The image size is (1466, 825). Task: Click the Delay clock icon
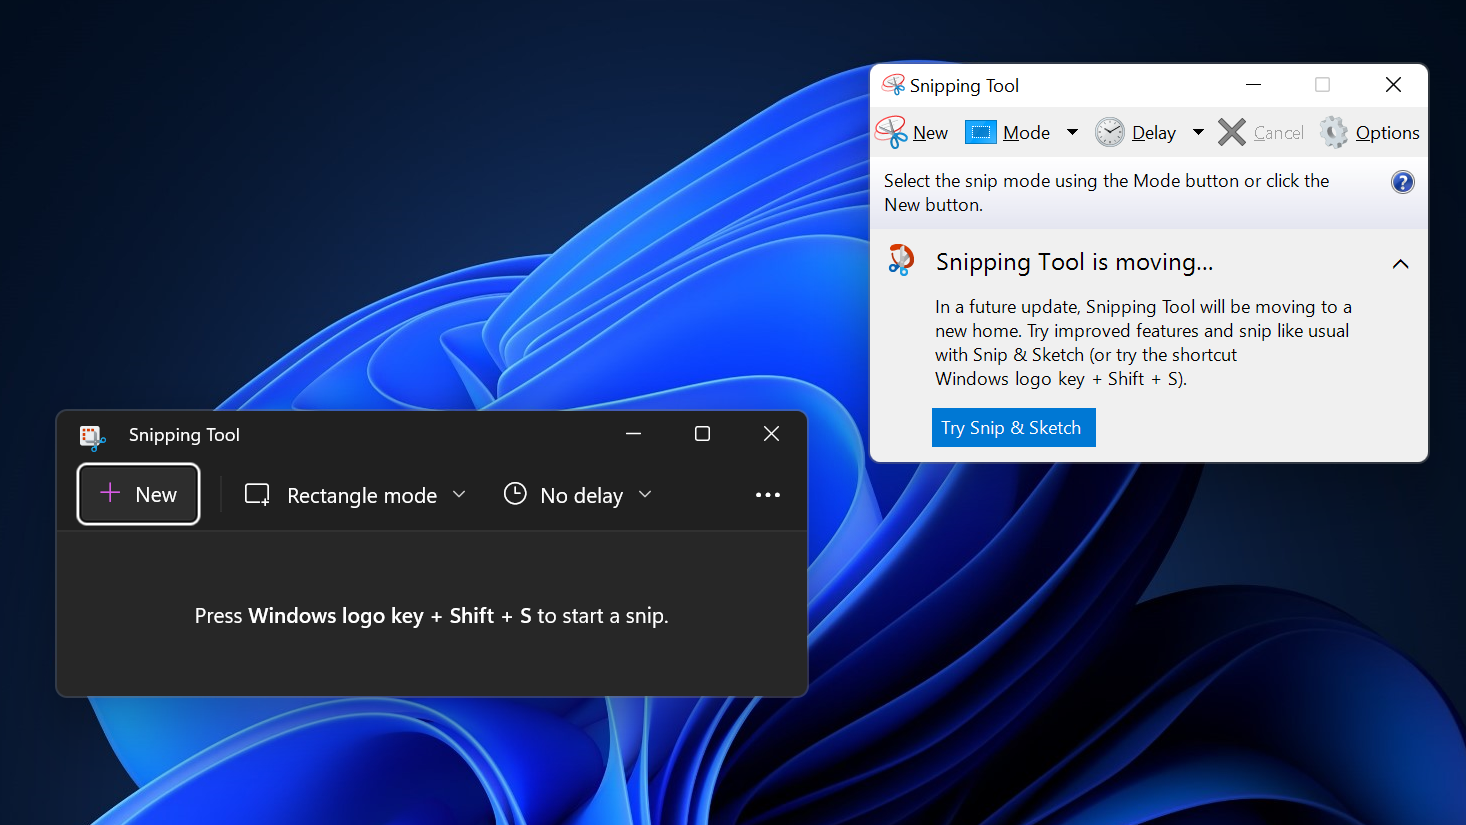tap(1109, 131)
